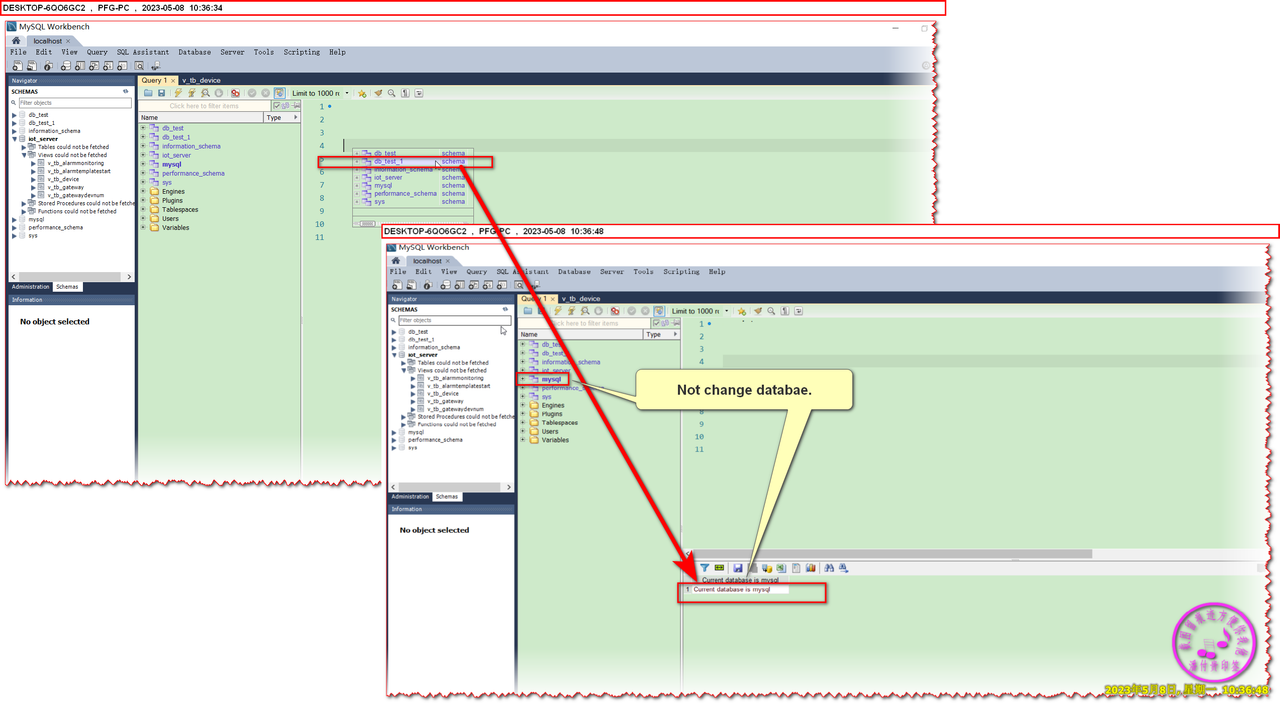Click the reconnect to DBMS icon in the upper window

pos(156,66)
